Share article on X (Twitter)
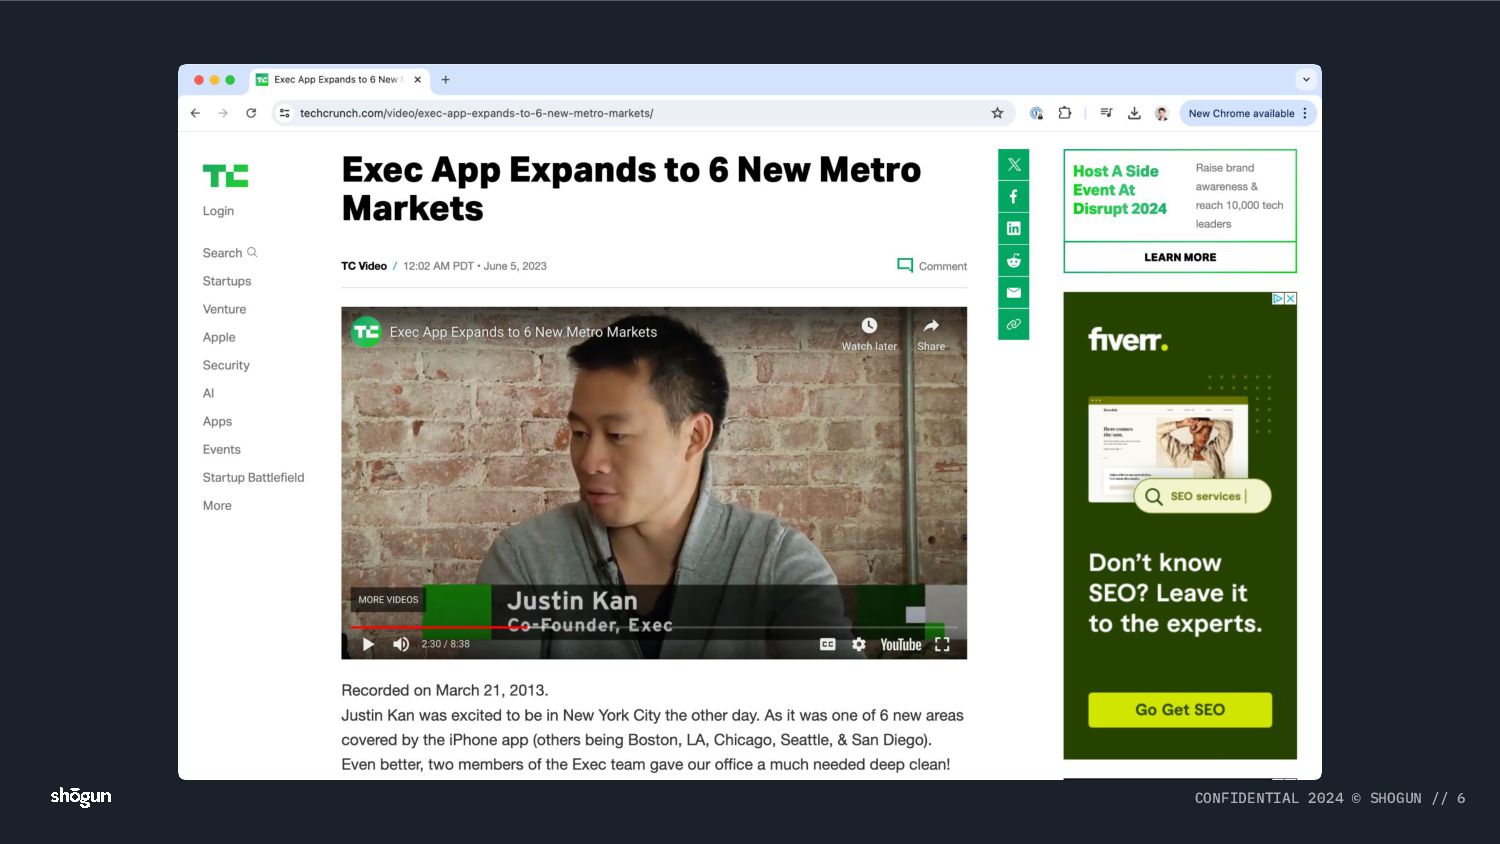The height and width of the screenshot is (844, 1500). pyautogui.click(x=1013, y=165)
